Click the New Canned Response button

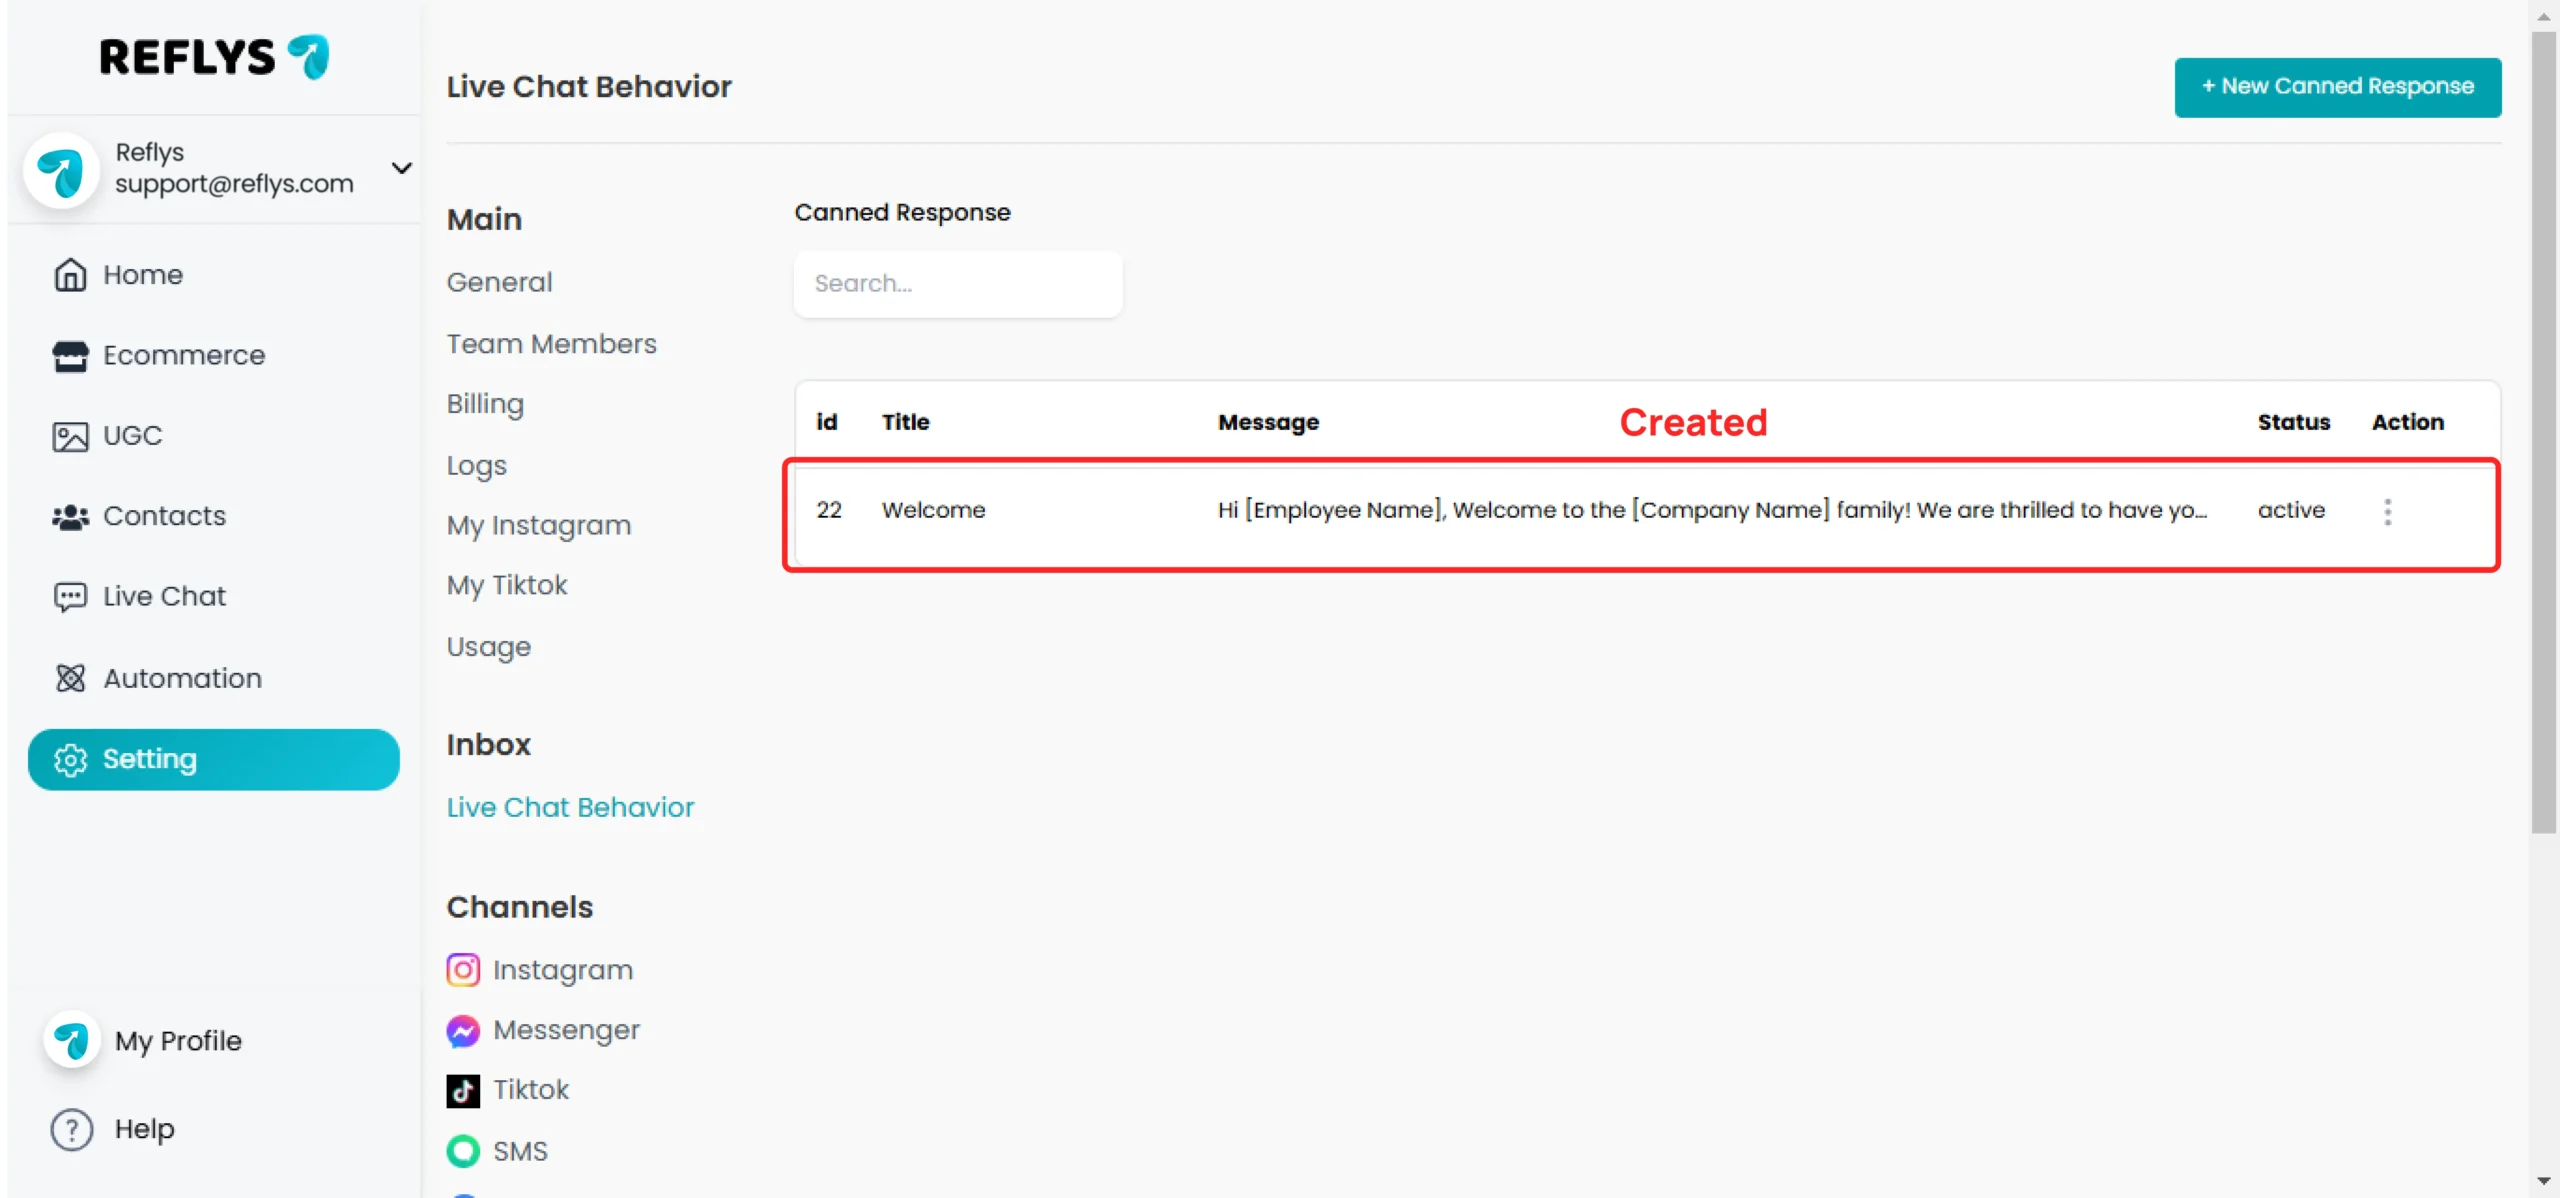point(2338,87)
